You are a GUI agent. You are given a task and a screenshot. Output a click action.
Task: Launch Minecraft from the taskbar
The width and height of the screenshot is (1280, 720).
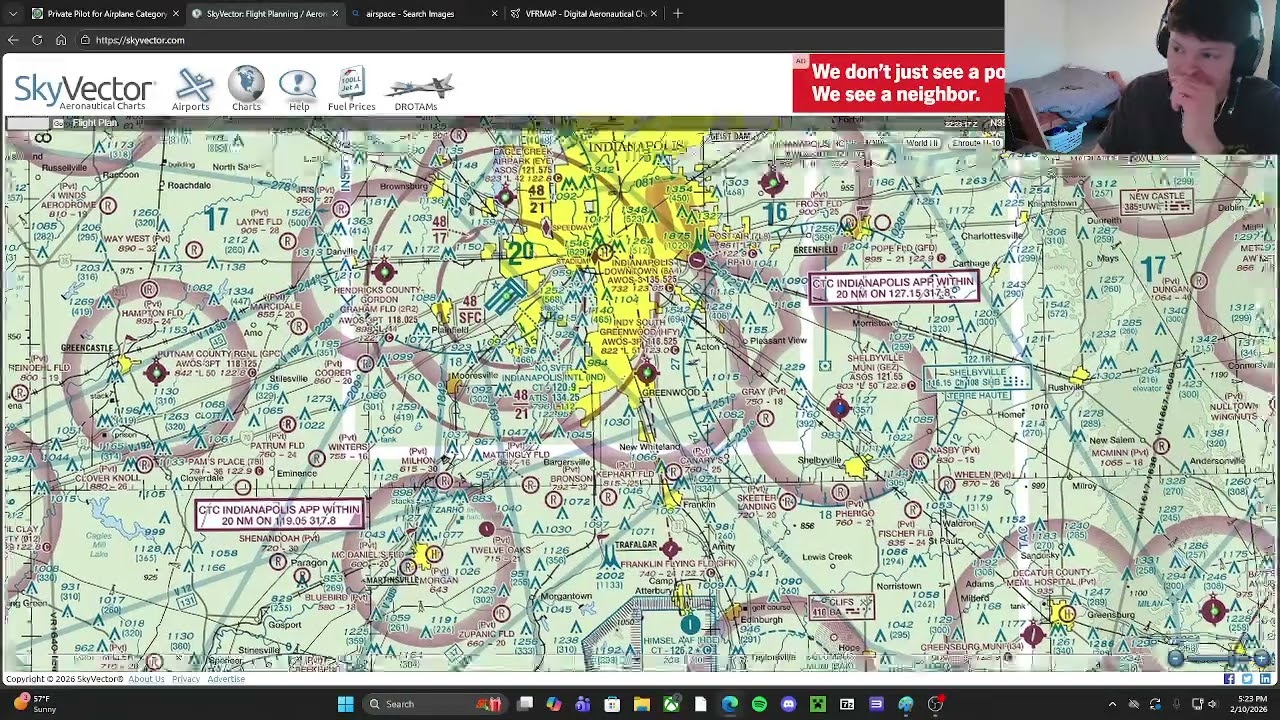pyautogui.click(x=818, y=704)
